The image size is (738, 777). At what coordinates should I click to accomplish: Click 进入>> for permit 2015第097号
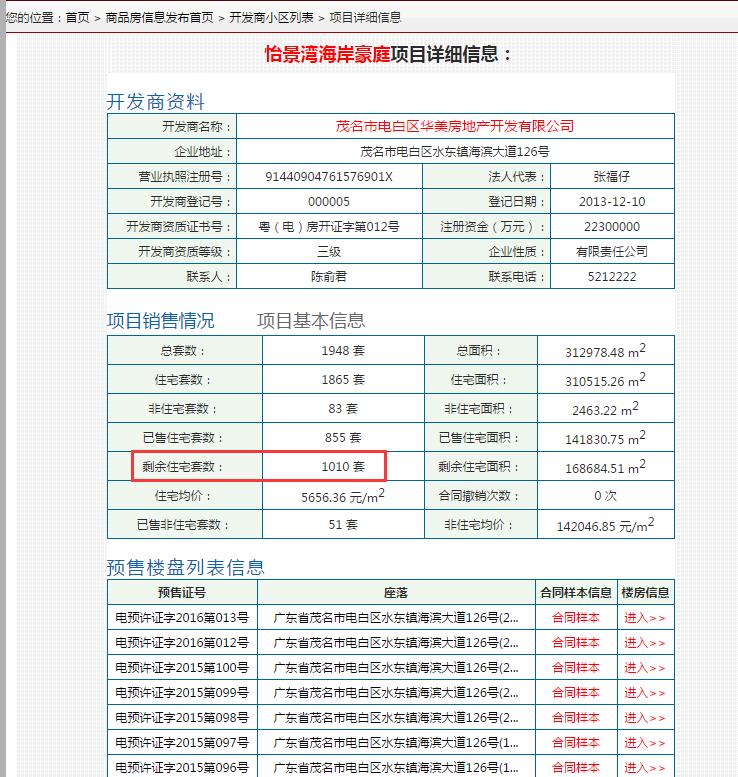(645, 743)
